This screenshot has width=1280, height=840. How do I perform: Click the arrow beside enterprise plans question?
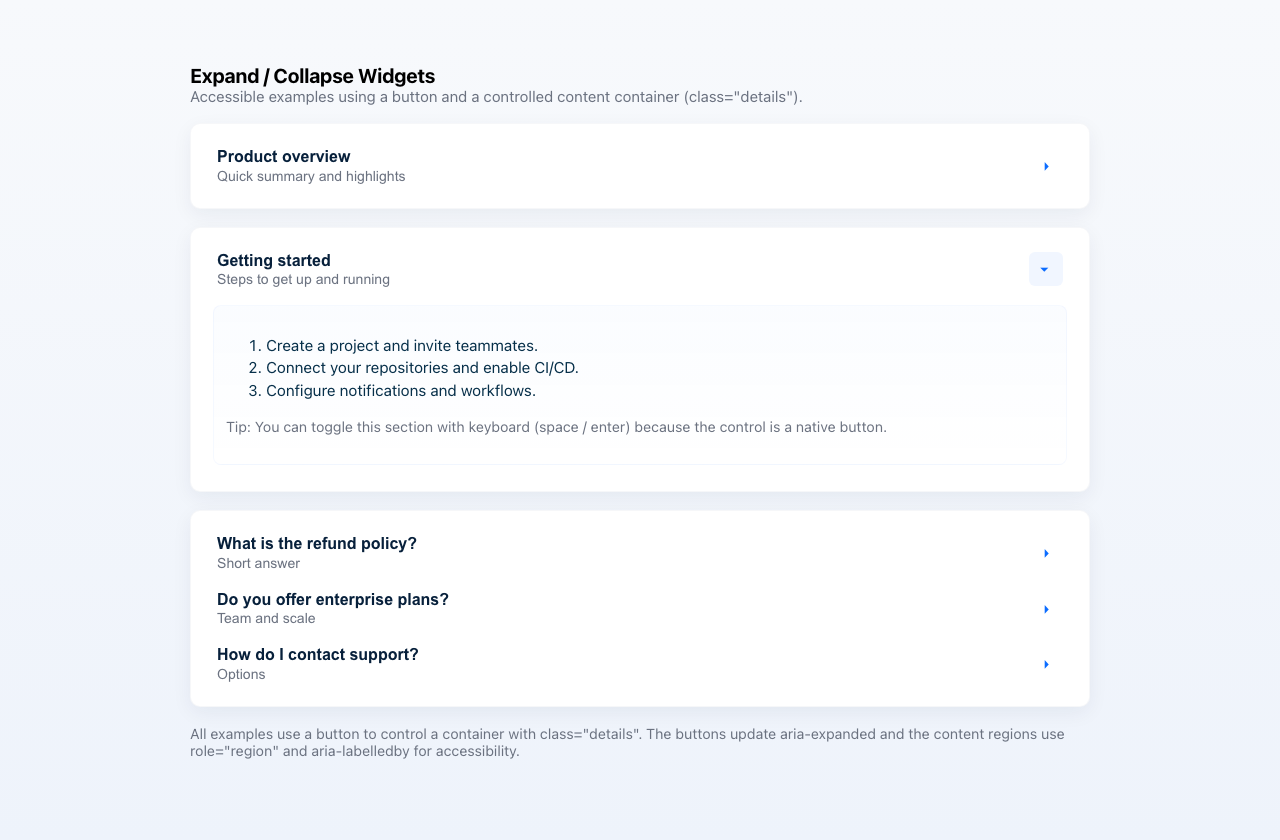(x=1046, y=609)
